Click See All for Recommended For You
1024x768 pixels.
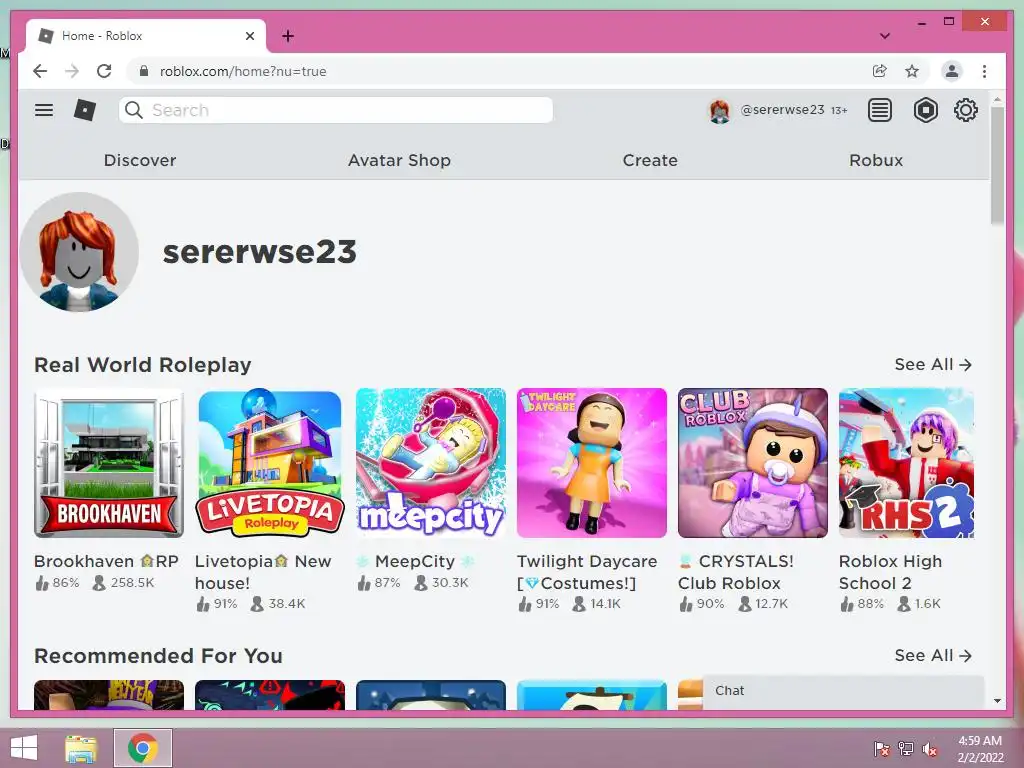coord(933,655)
